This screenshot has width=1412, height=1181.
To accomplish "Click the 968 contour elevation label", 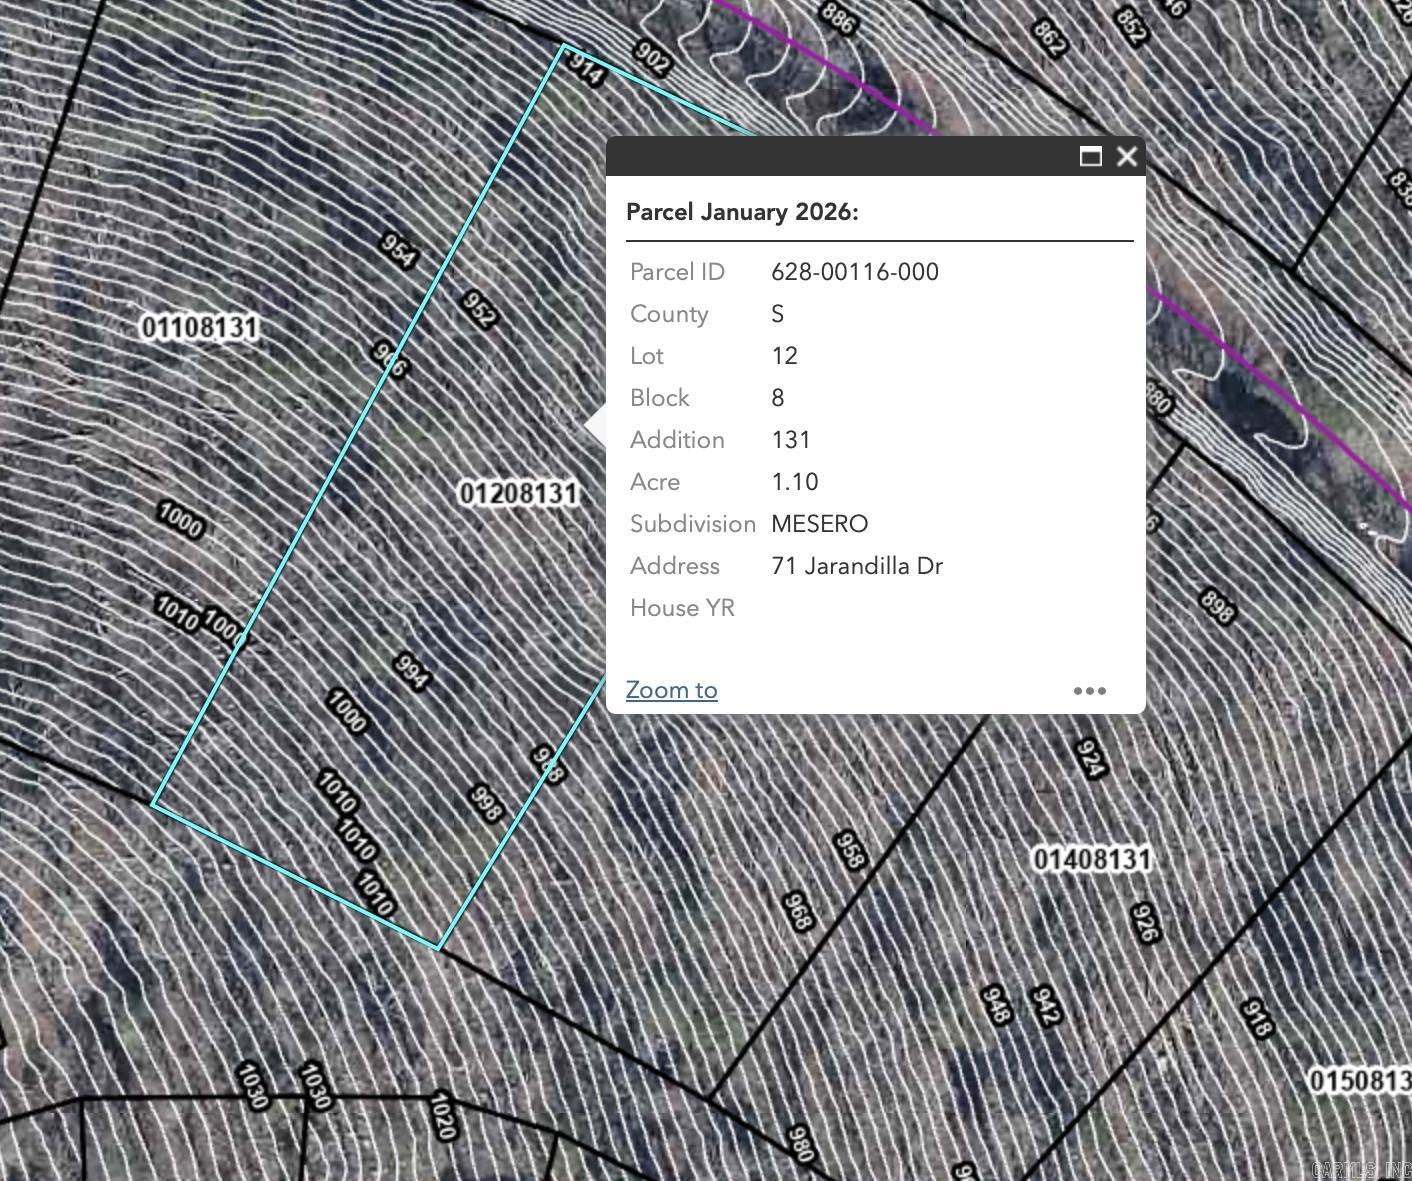I will click(x=798, y=911).
